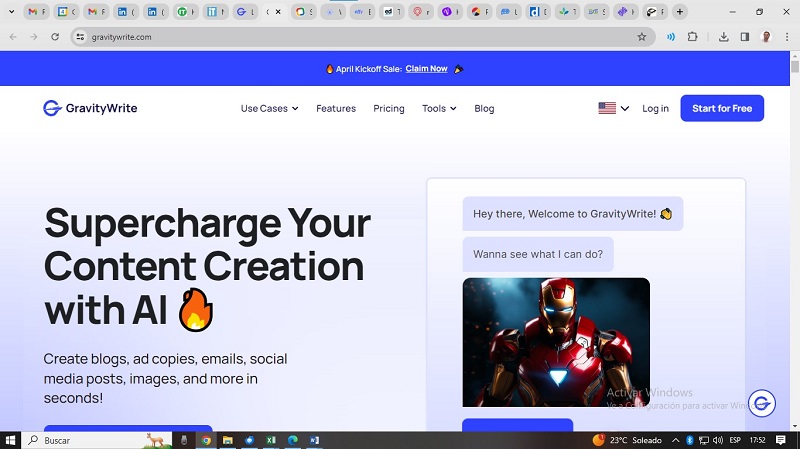800x449 pixels.
Task: Go back to the previous page
Action: (13, 37)
